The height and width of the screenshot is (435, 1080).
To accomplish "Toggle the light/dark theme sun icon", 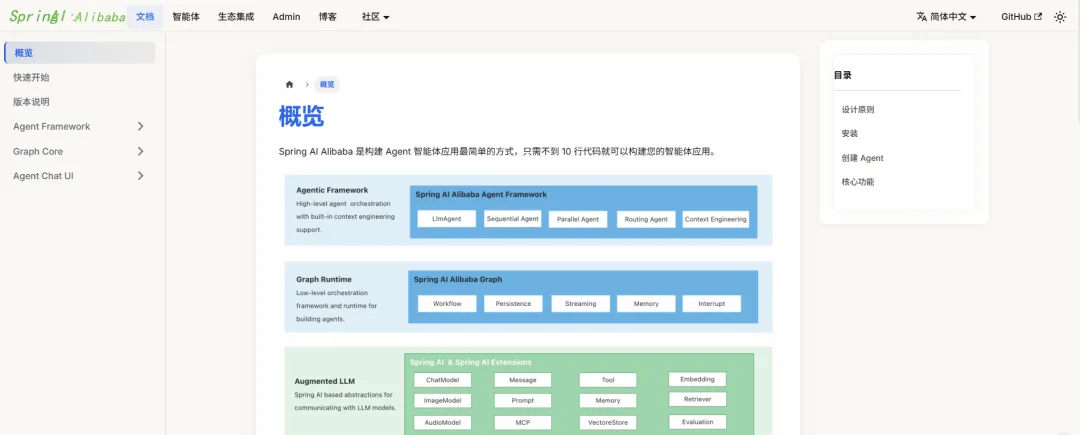I will [1060, 17].
